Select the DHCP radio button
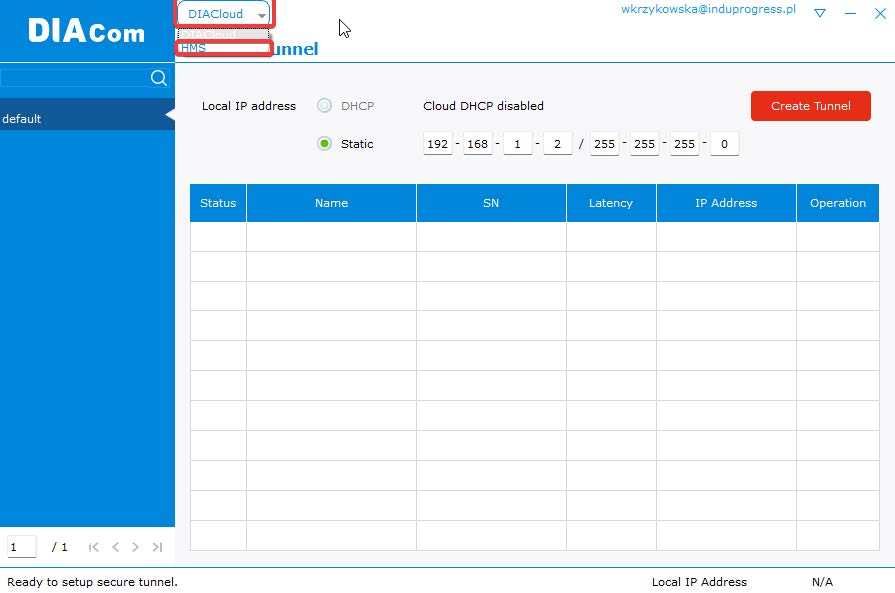This screenshot has height=593, width=895. point(324,106)
